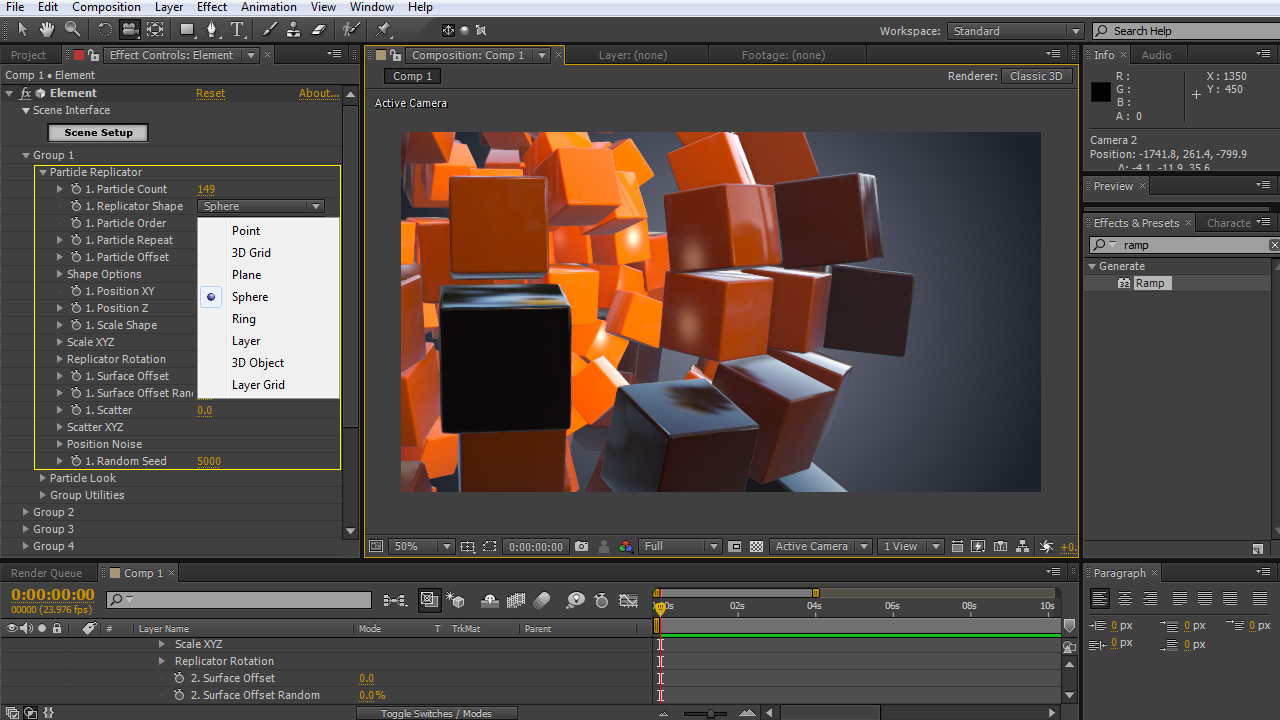The image size is (1280, 720).
Task: Click the Scene Setup button
Action: (98, 132)
